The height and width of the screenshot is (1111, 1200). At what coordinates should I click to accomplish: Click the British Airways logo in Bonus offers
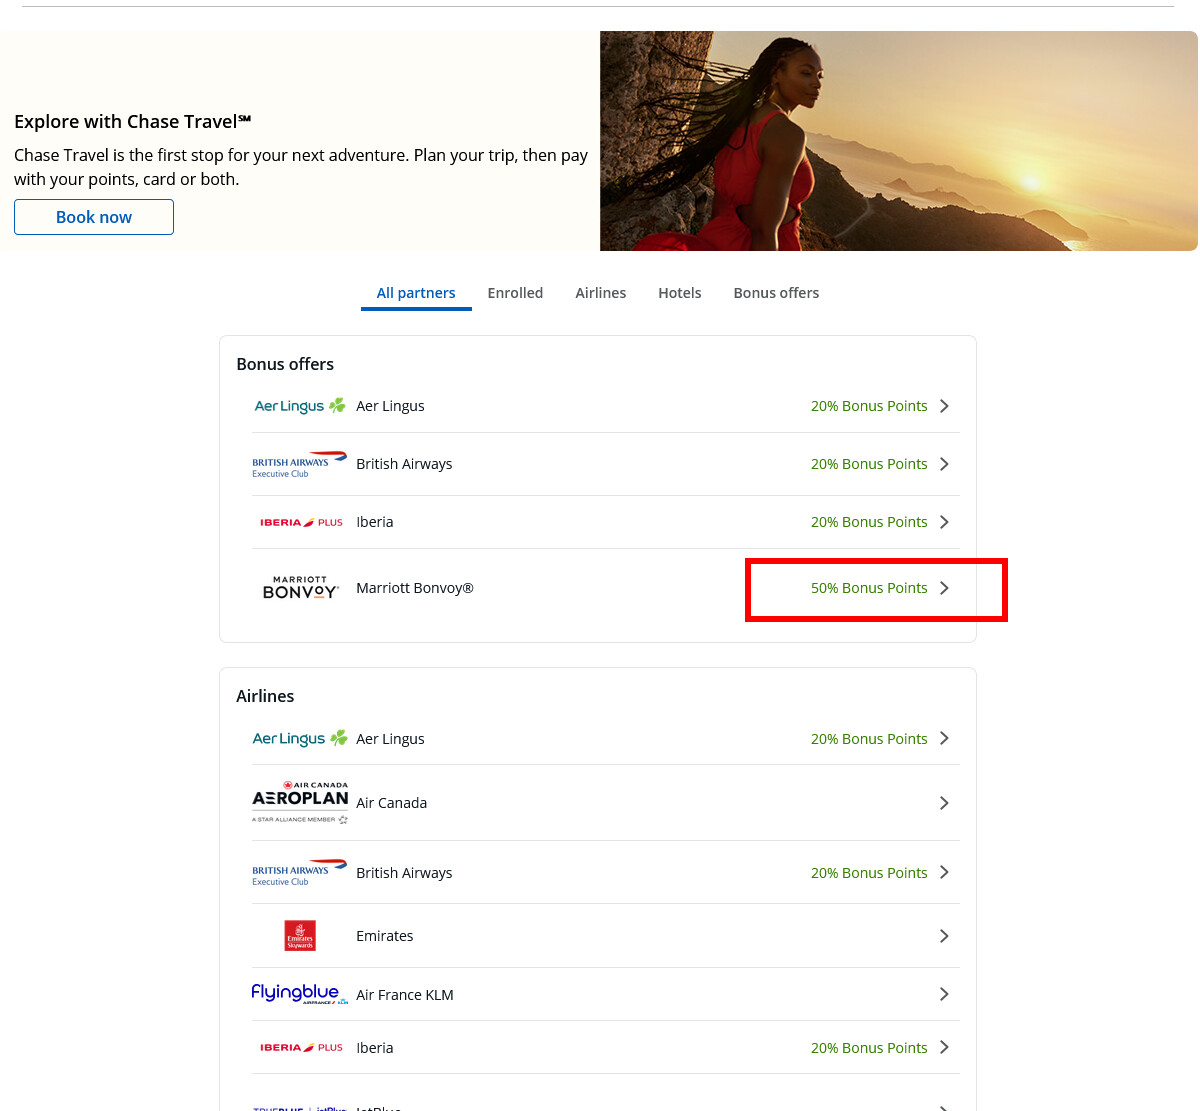tap(300, 464)
